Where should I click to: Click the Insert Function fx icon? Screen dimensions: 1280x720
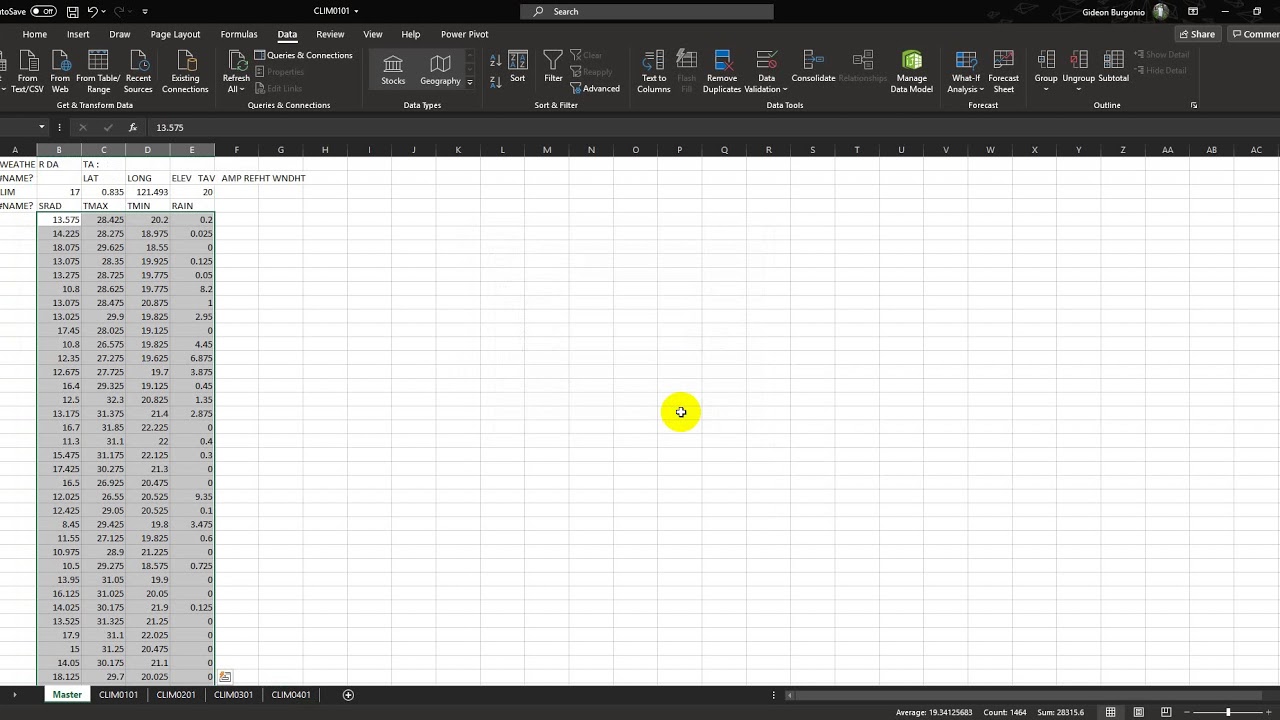coord(133,127)
